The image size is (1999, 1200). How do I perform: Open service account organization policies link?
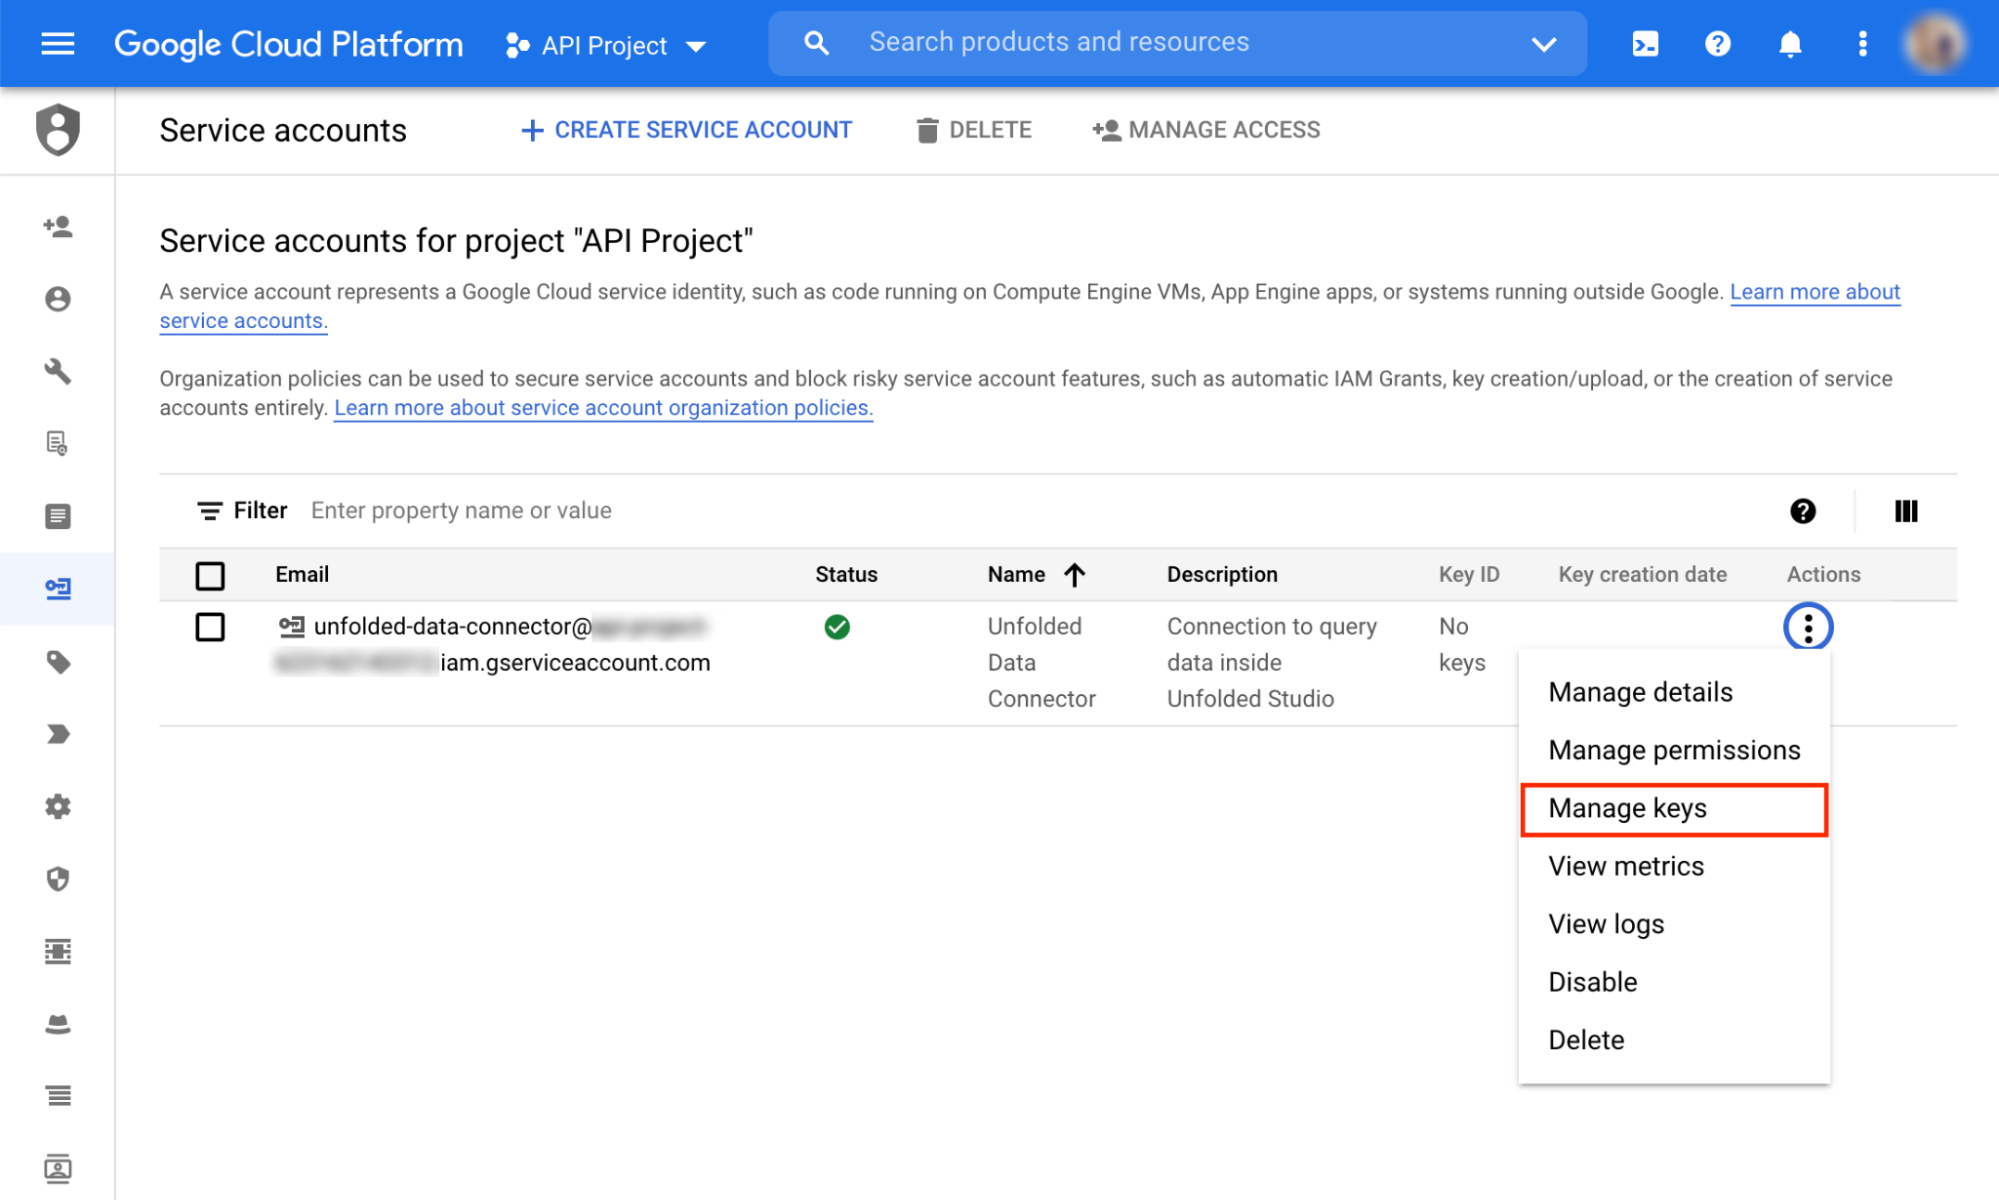(x=603, y=408)
